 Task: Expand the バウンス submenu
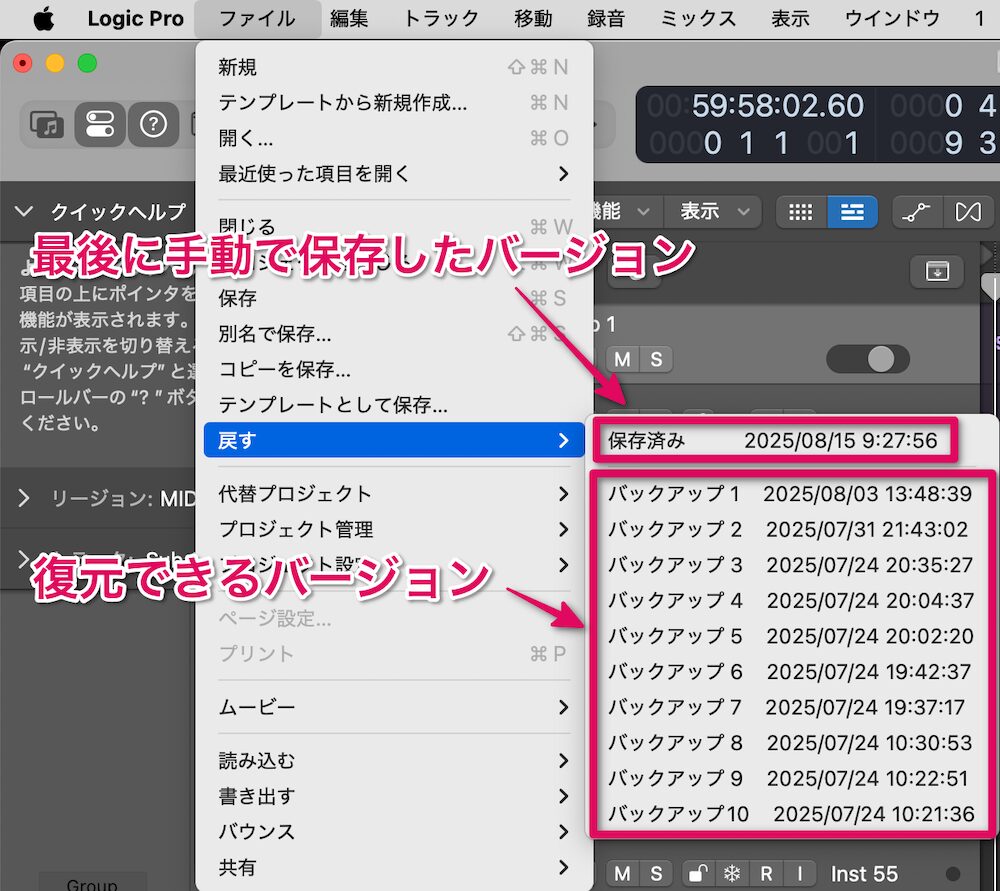394,832
